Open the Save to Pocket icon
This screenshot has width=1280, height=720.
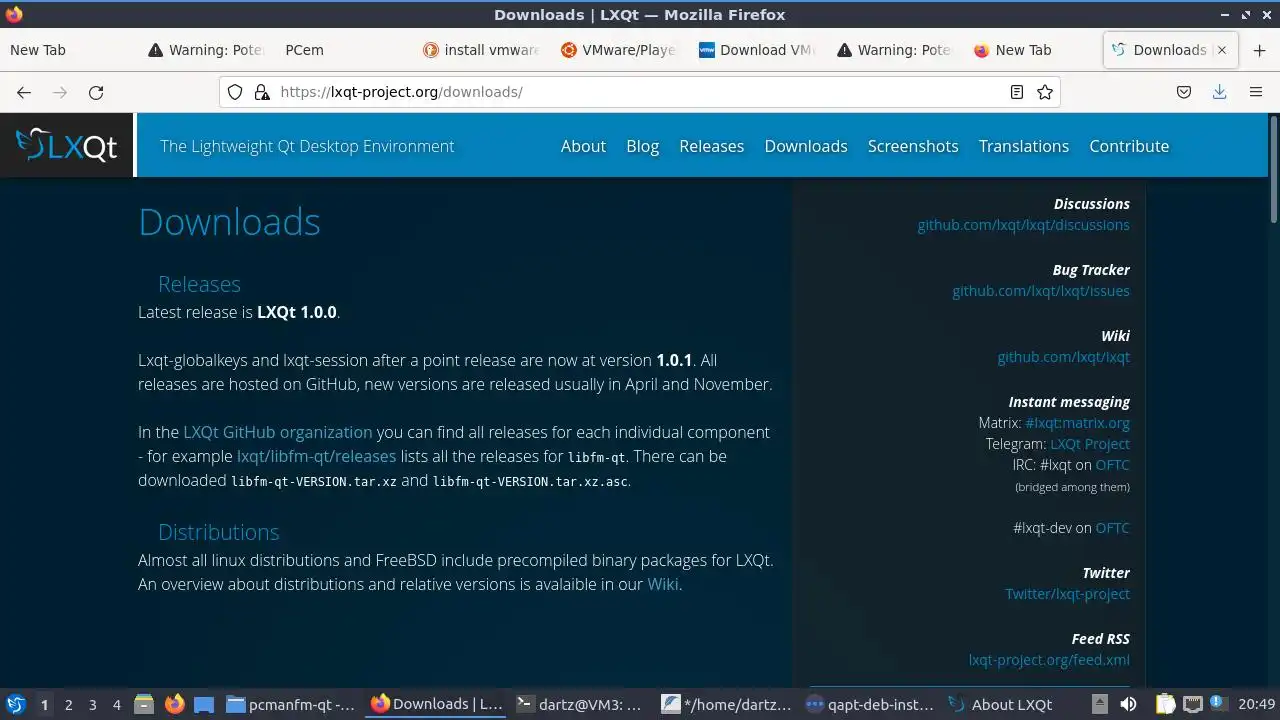pos(1184,92)
